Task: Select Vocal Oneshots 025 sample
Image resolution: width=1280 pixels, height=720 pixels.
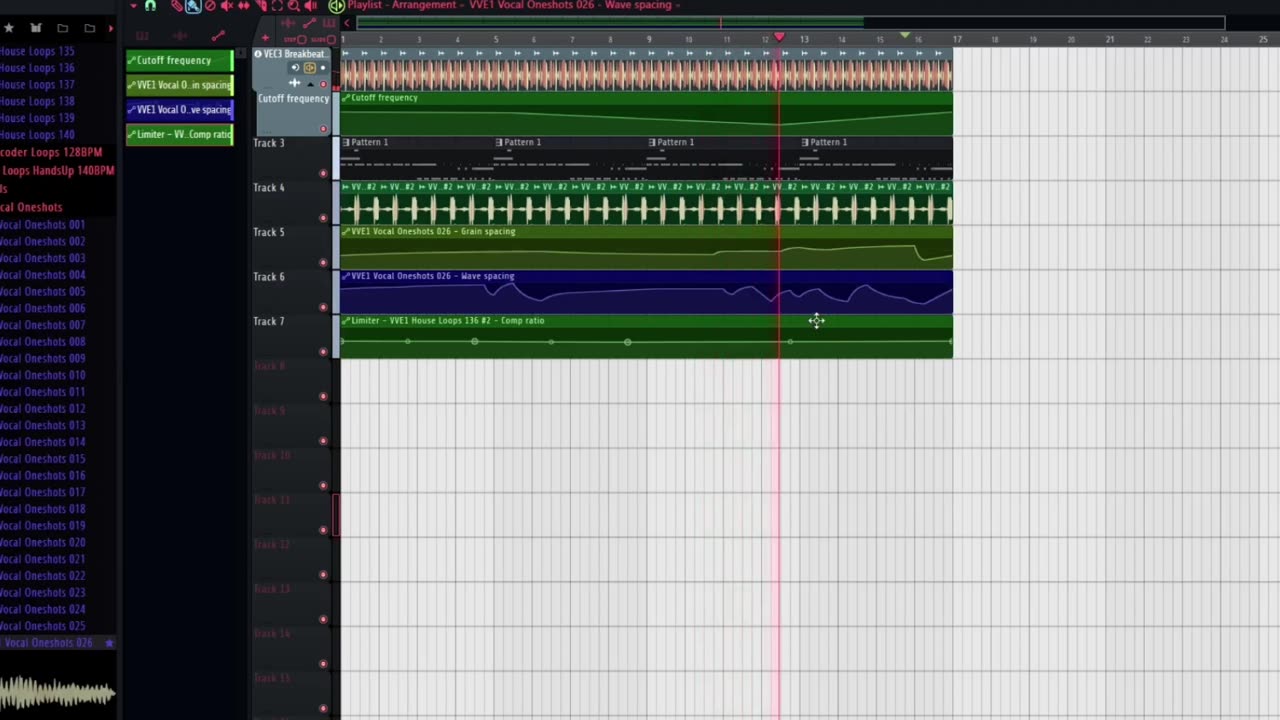Action: tap(42, 626)
